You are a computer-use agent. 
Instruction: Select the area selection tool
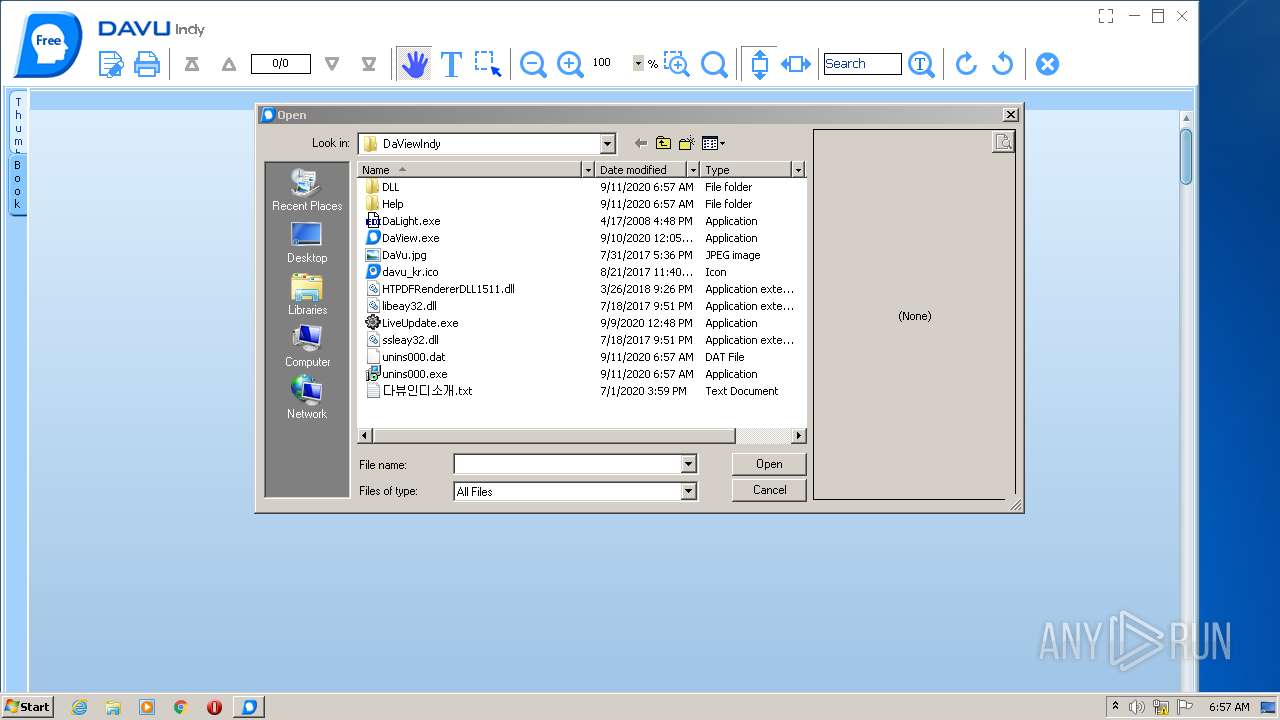tap(488, 64)
